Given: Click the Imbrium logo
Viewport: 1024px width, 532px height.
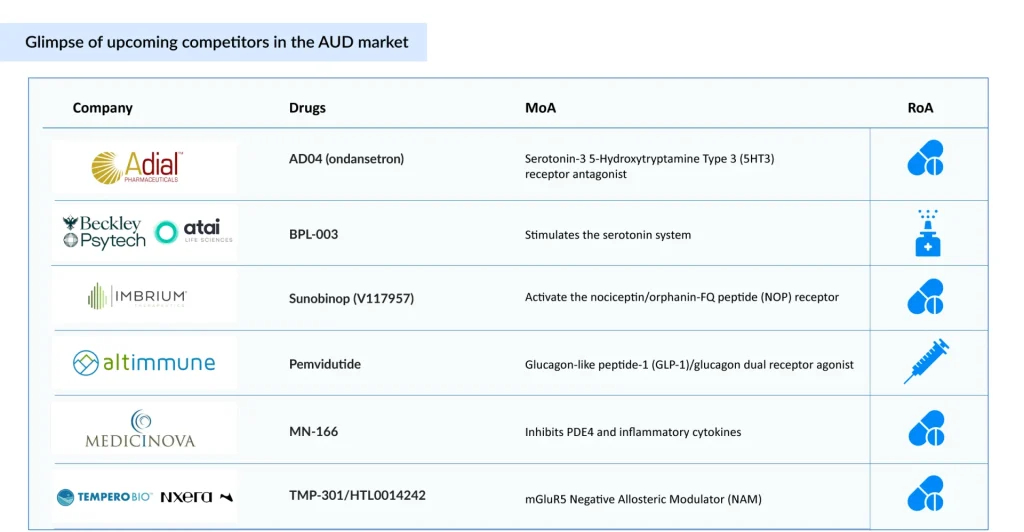Looking at the screenshot, I should tap(137, 296).
